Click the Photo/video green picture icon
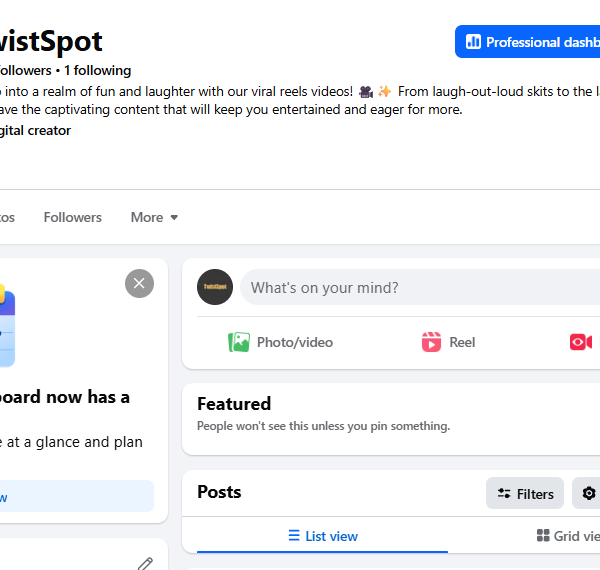 pos(239,342)
